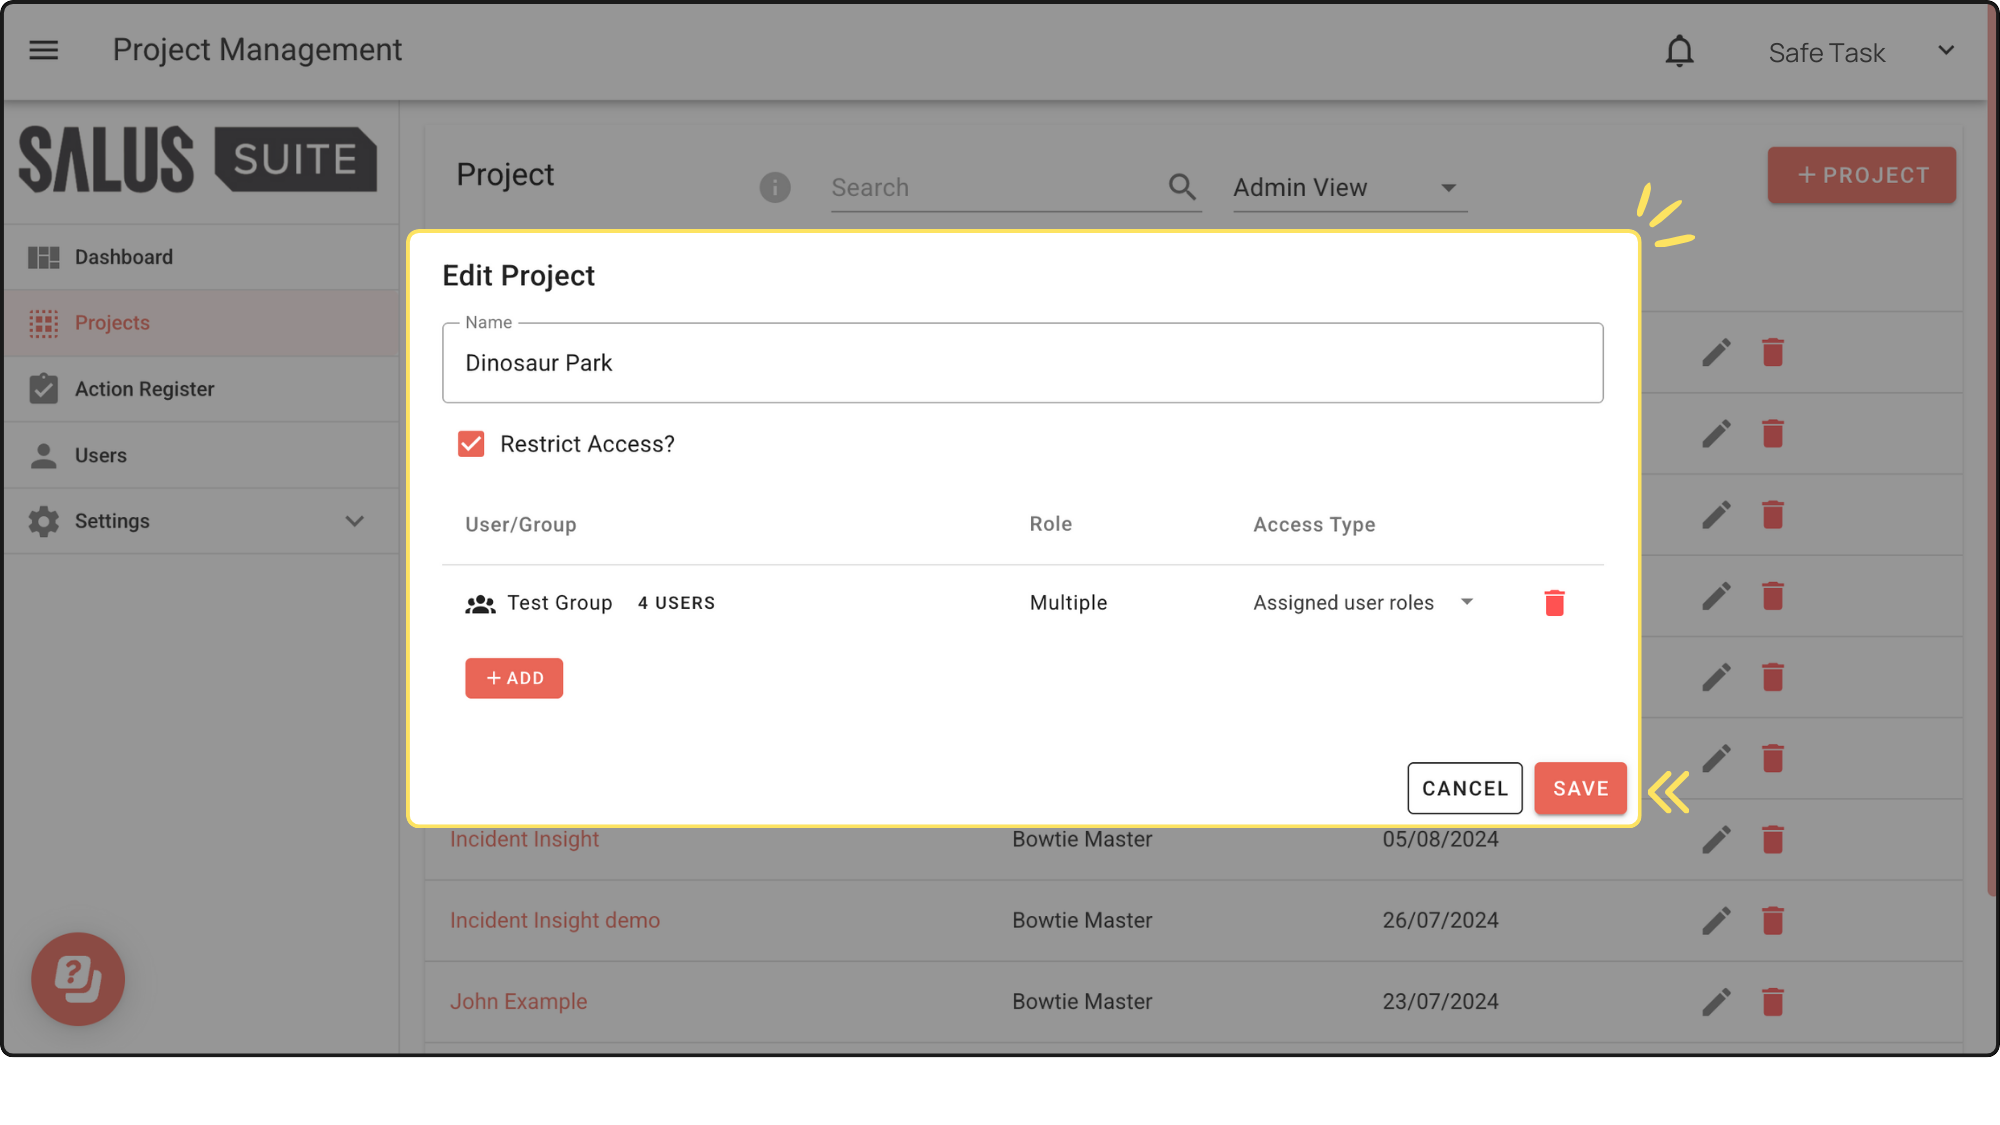Click the Test Group users icon
Viewport: 2000px width, 1125px height.
click(480, 604)
